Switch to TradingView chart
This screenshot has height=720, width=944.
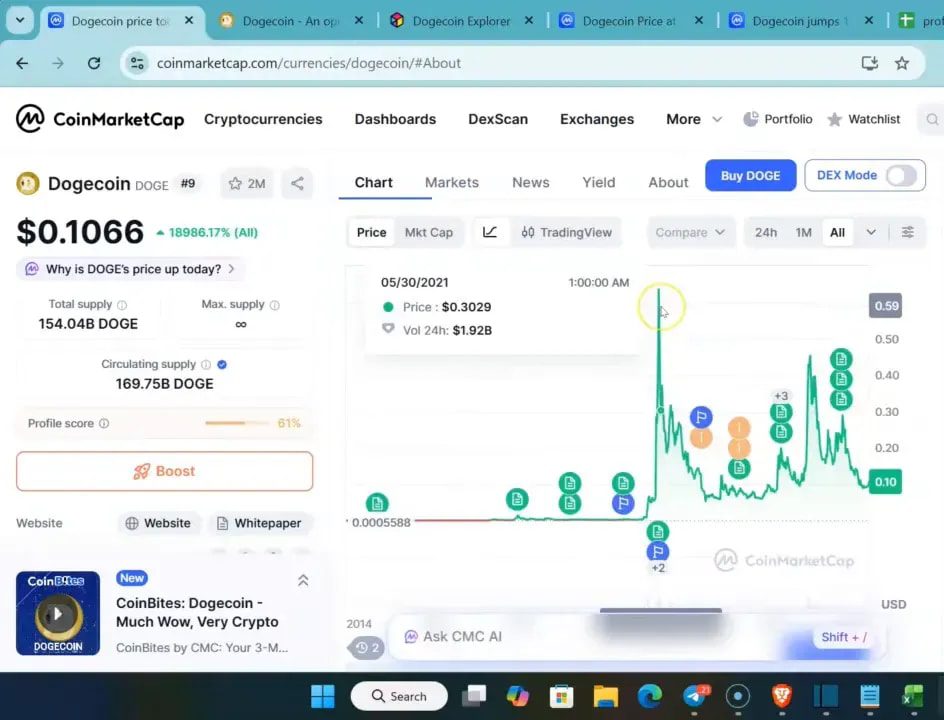(x=567, y=232)
